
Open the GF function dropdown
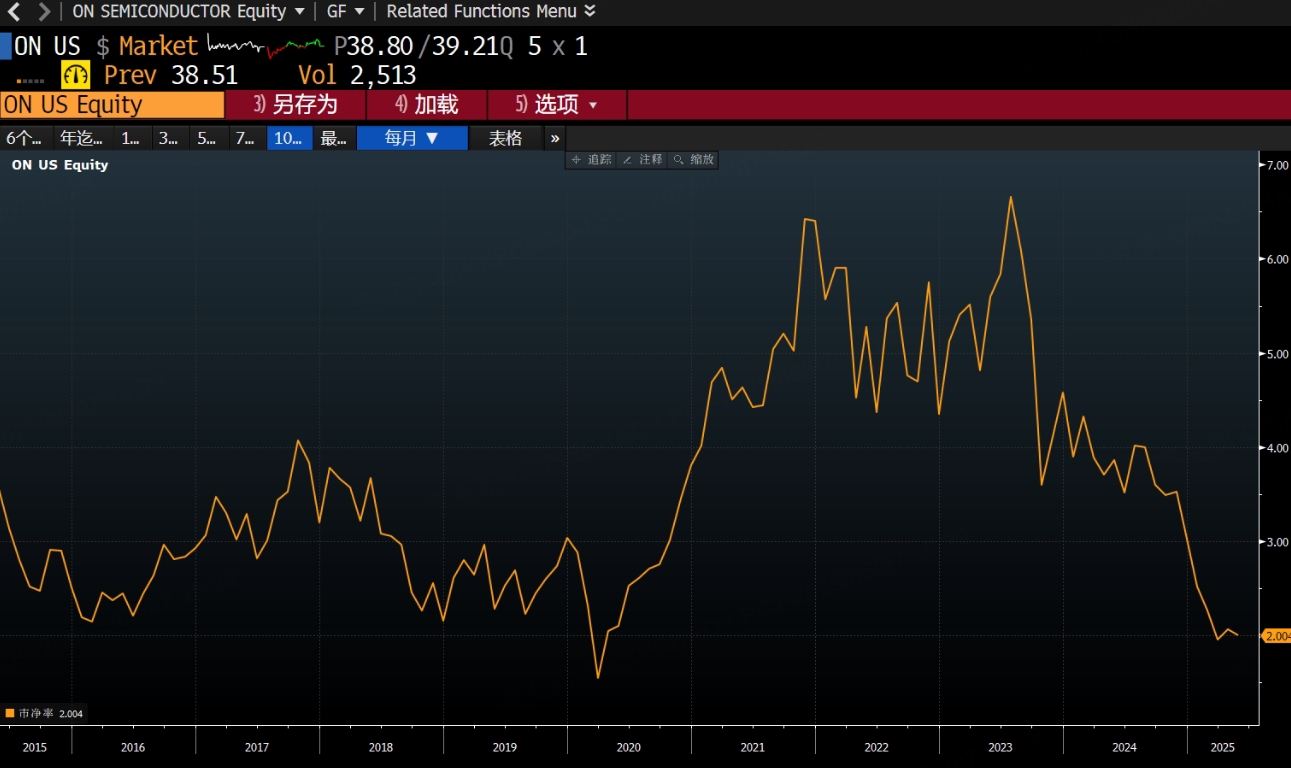pos(345,12)
